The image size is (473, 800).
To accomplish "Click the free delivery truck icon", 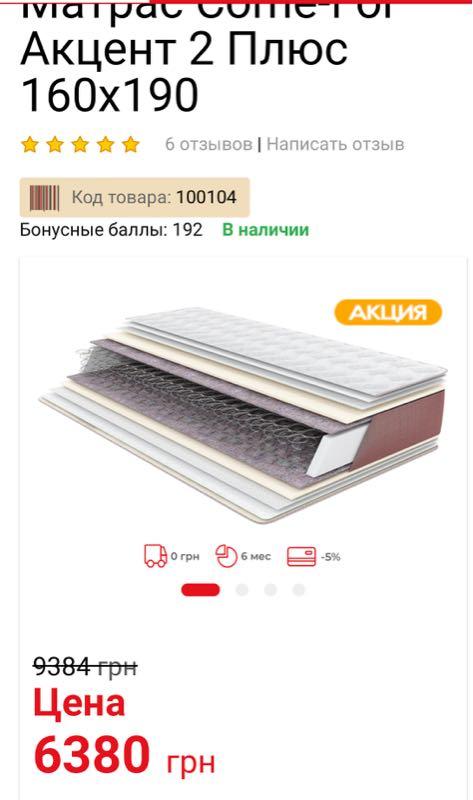I will point(156,556).
